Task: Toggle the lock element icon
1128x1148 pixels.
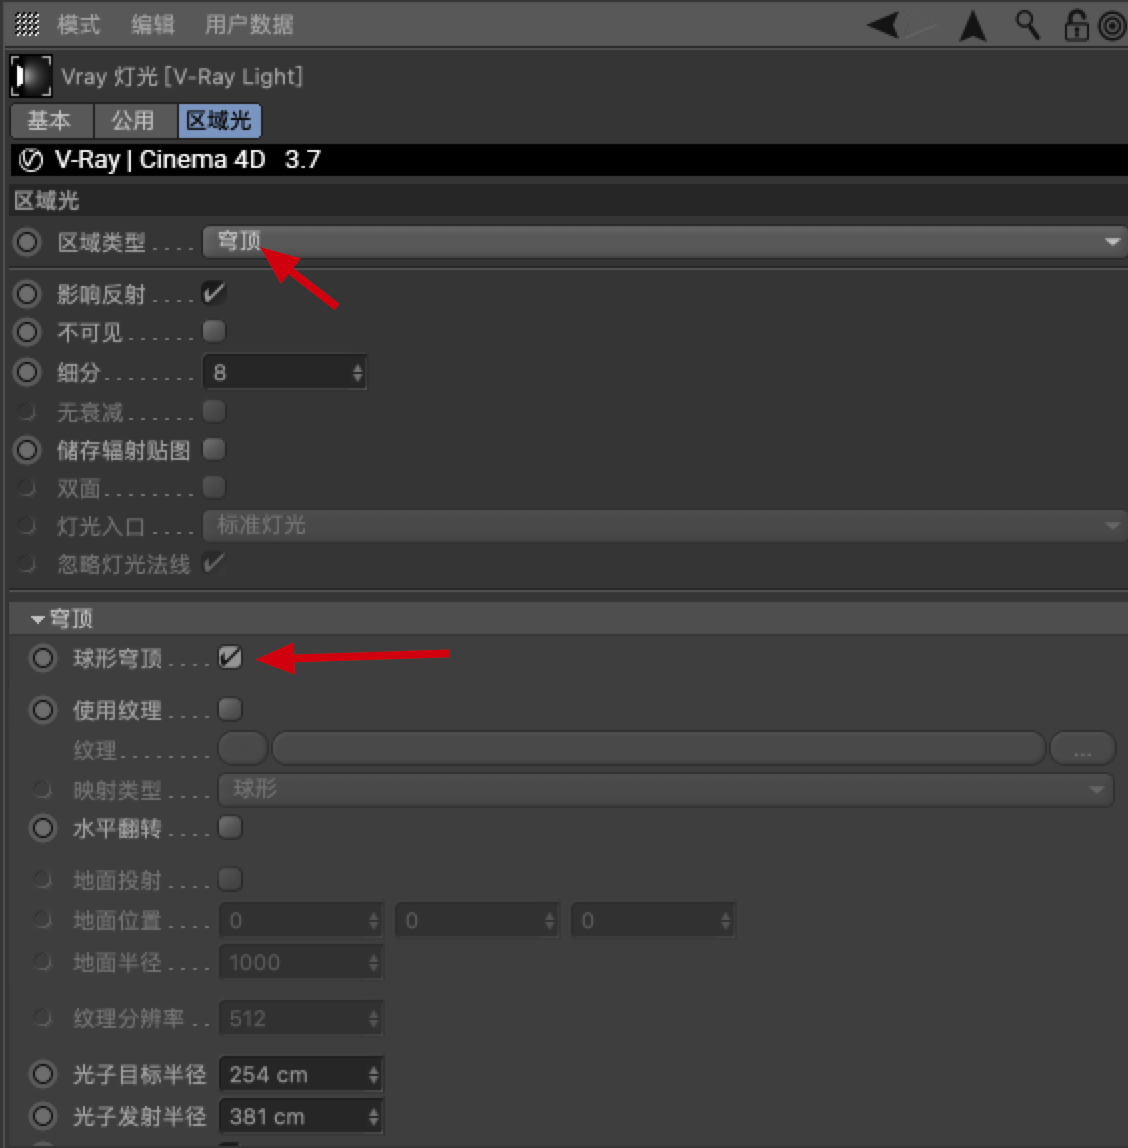Action: [x=1076, y=25]
